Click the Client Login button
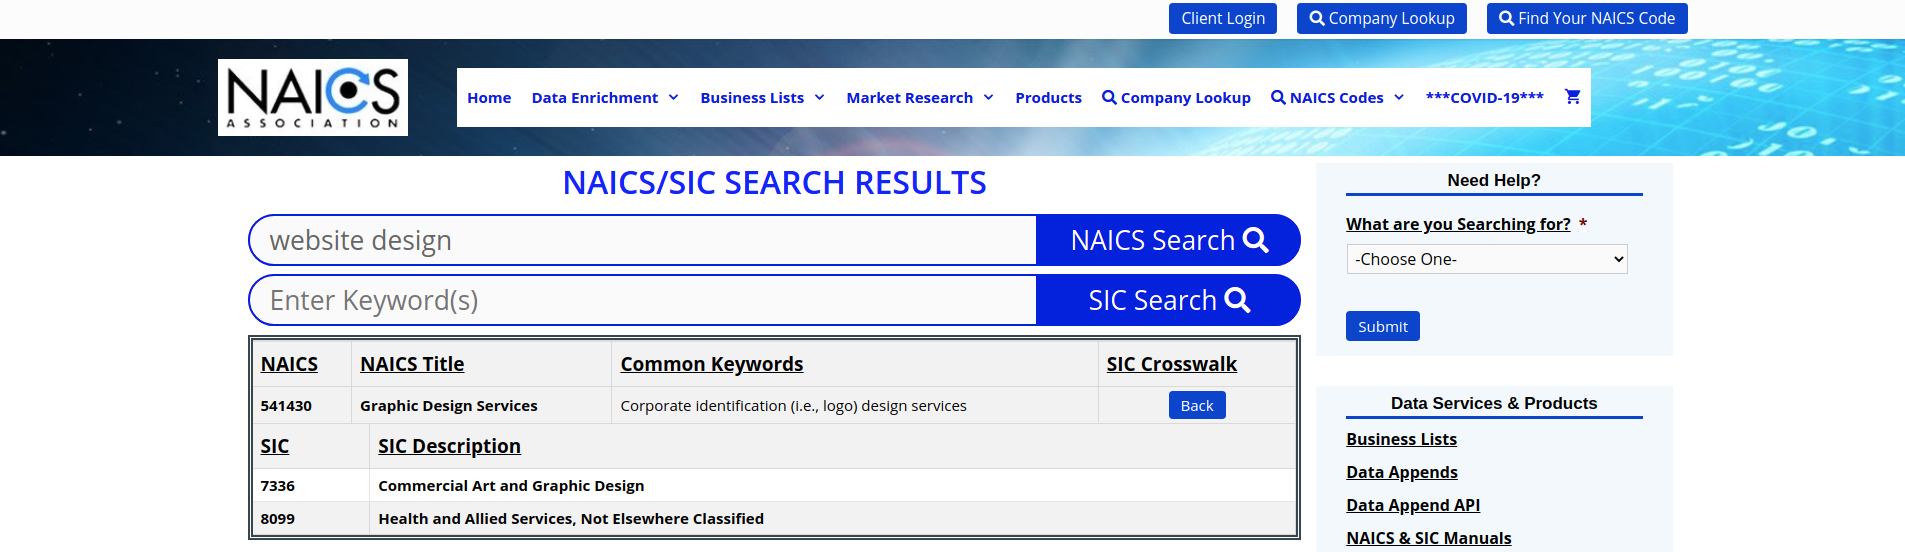 1223,18
